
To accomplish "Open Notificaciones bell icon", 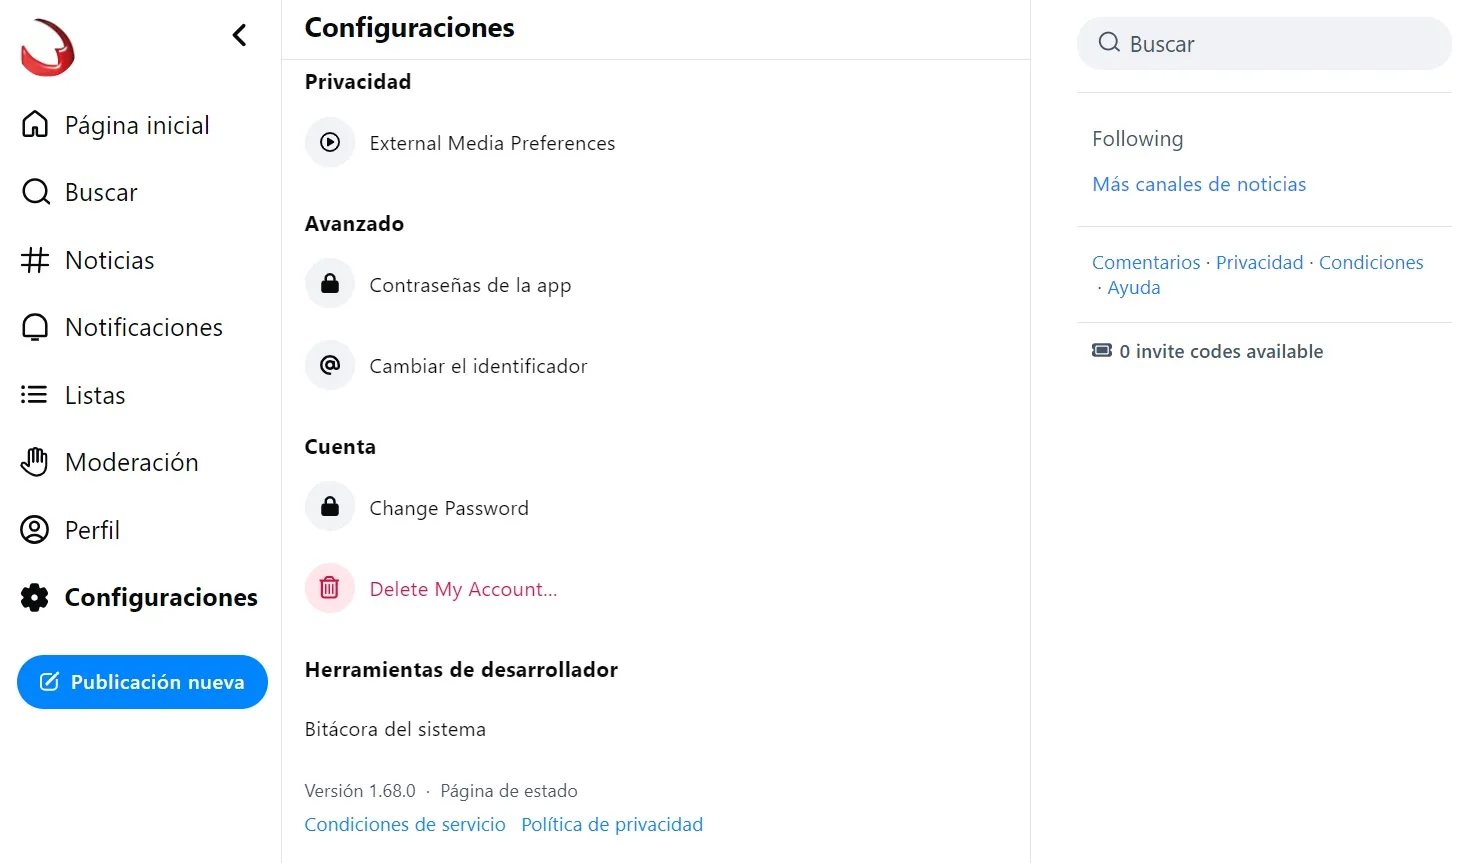I will tap(35, 328).
